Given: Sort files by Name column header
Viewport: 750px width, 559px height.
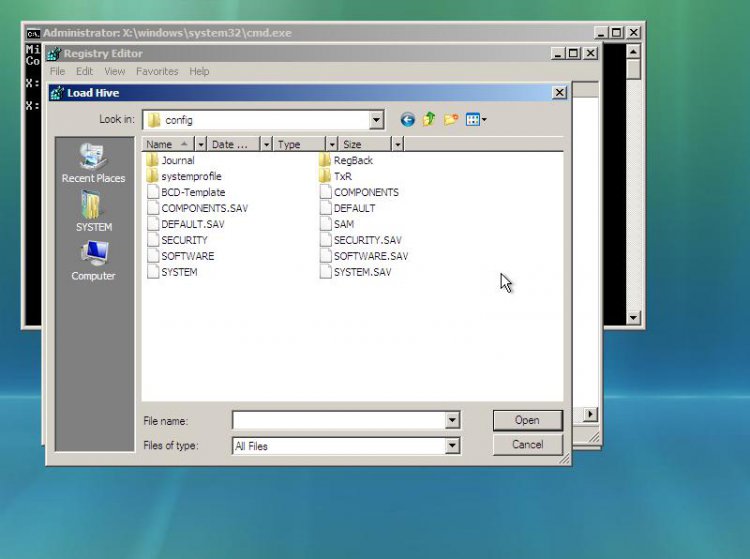Looking at the screenshot, I should click(x=168, y=144).
